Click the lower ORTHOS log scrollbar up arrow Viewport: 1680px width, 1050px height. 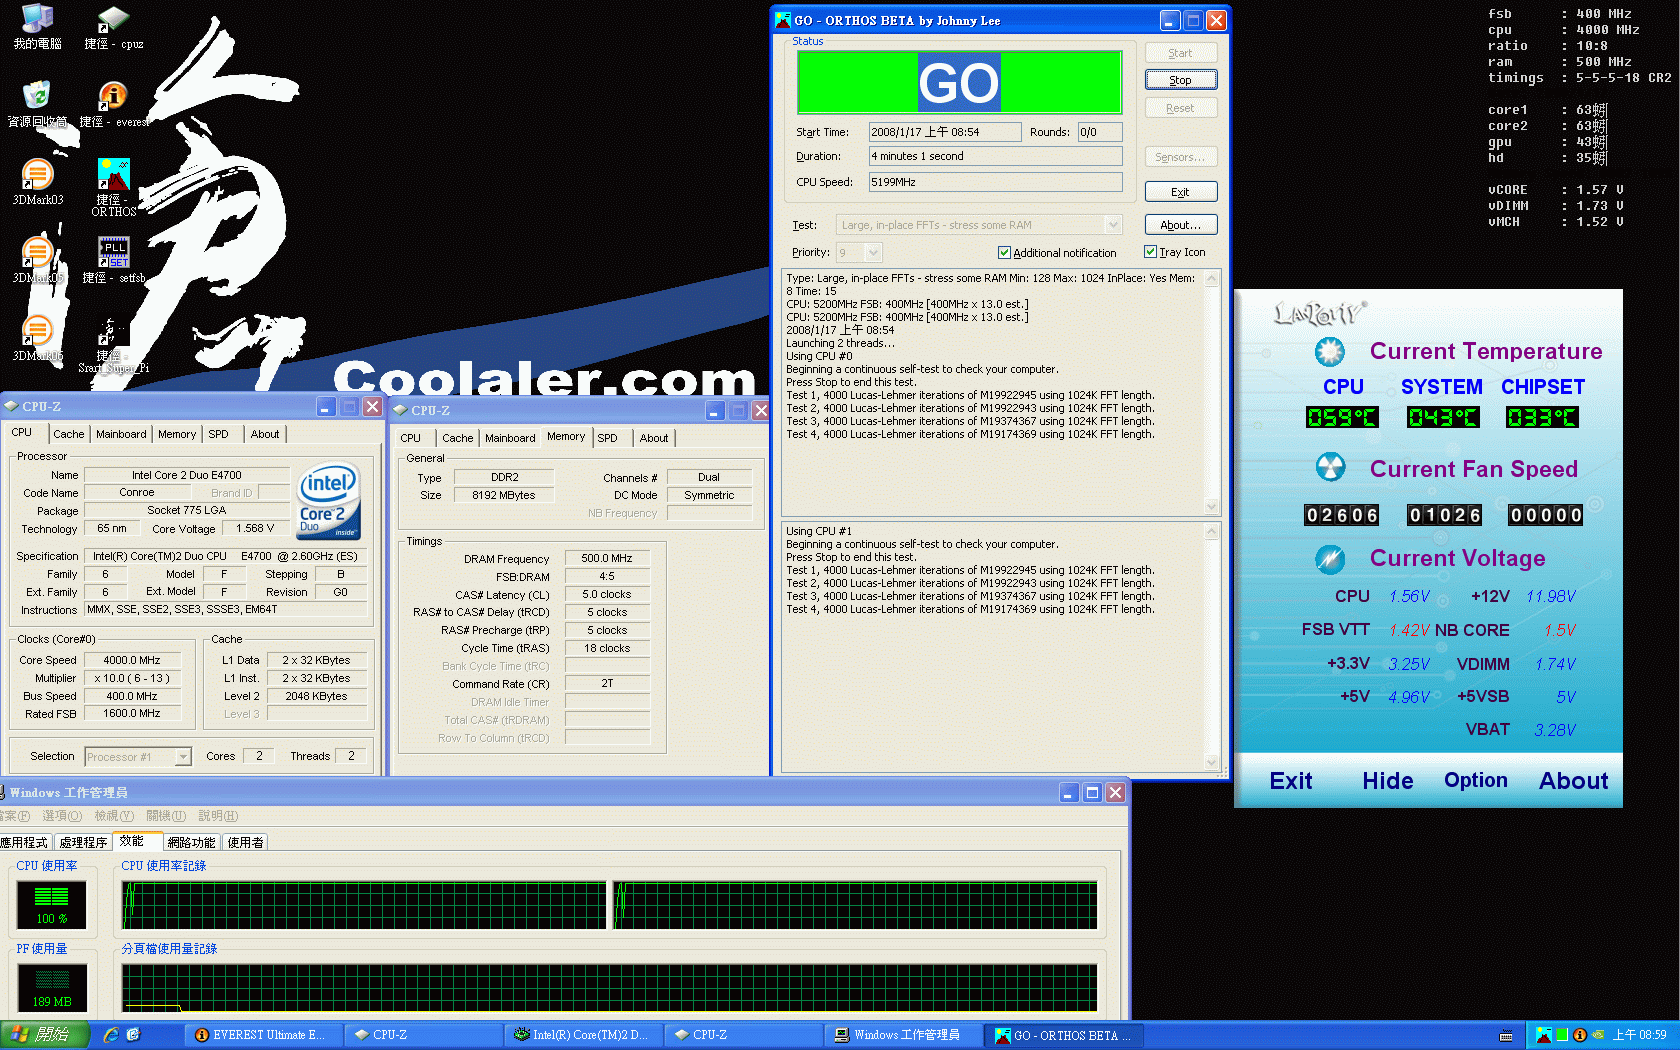click(x=1212, y=532)
